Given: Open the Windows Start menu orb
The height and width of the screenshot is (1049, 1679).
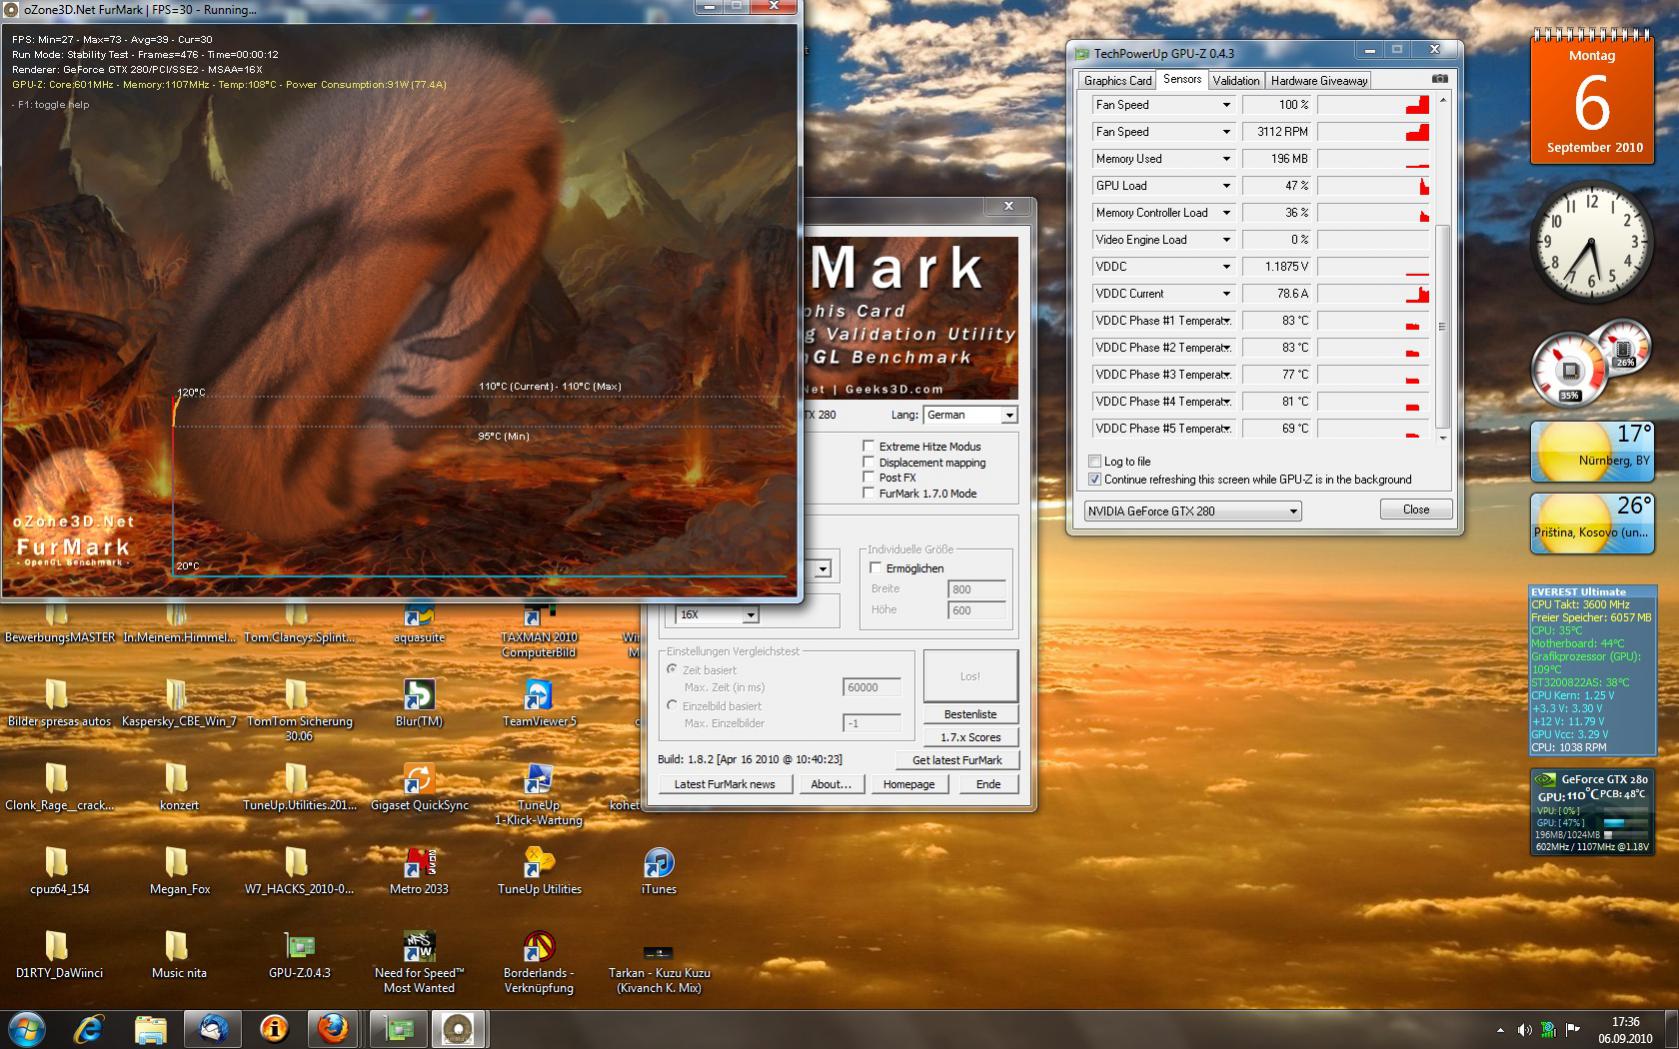Looking at the screenshot, I should 26,1028.
